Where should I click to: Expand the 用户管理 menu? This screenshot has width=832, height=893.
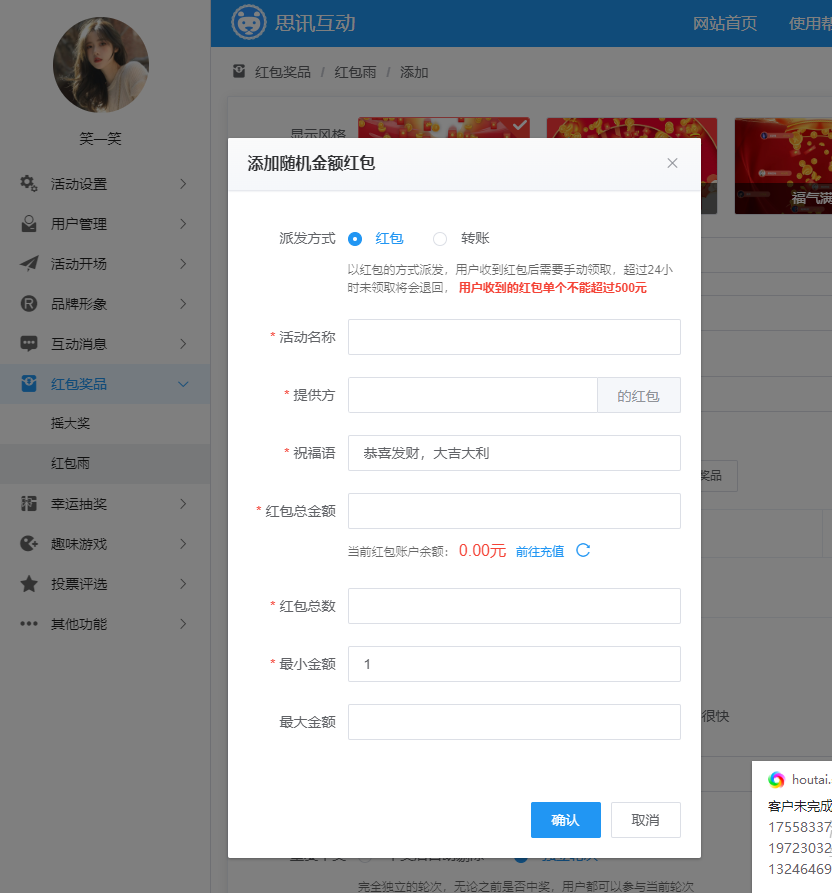coord(183,224)
